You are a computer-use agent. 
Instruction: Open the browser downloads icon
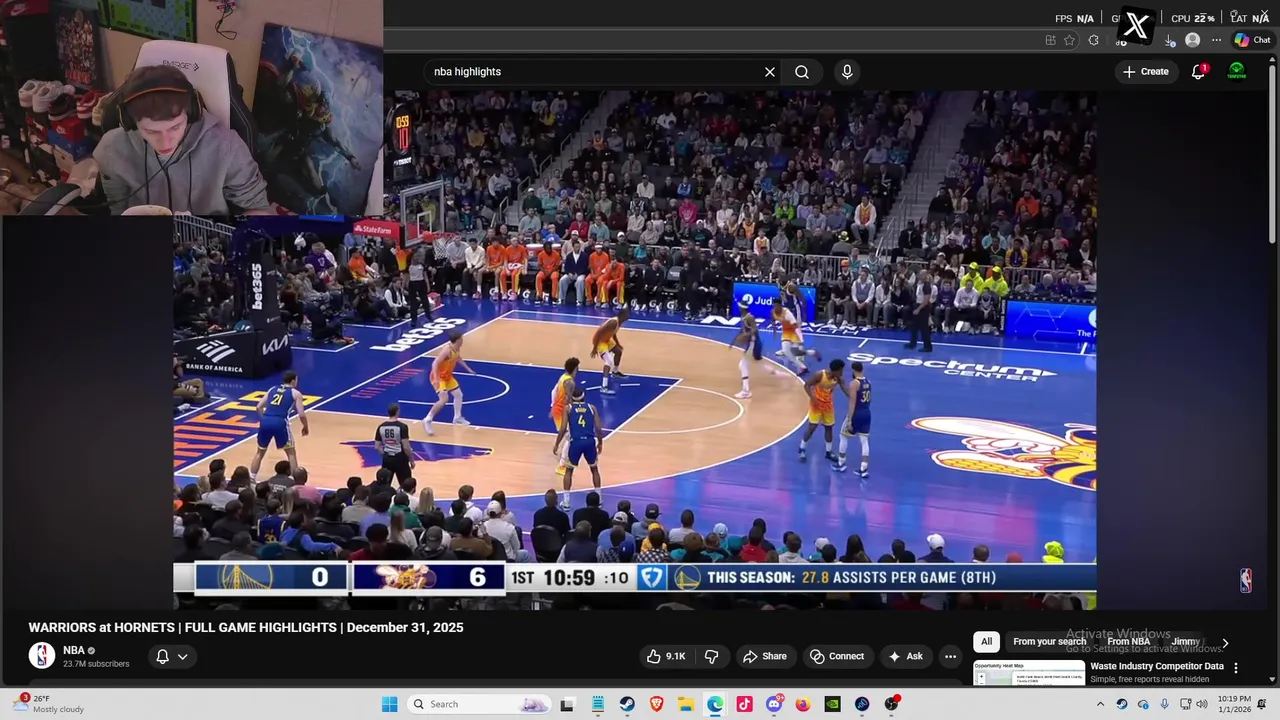(1170, 41)
